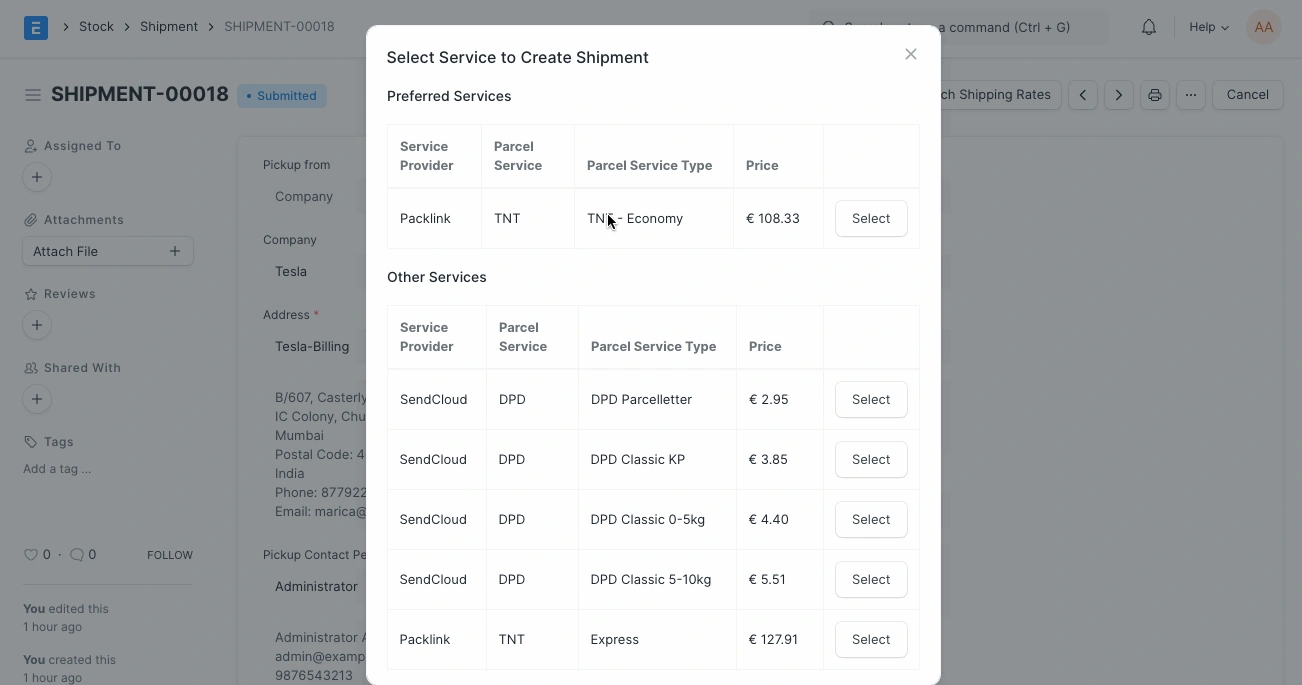
Task: Click the notification bell icon
Action: click(x=1148, y=27)
